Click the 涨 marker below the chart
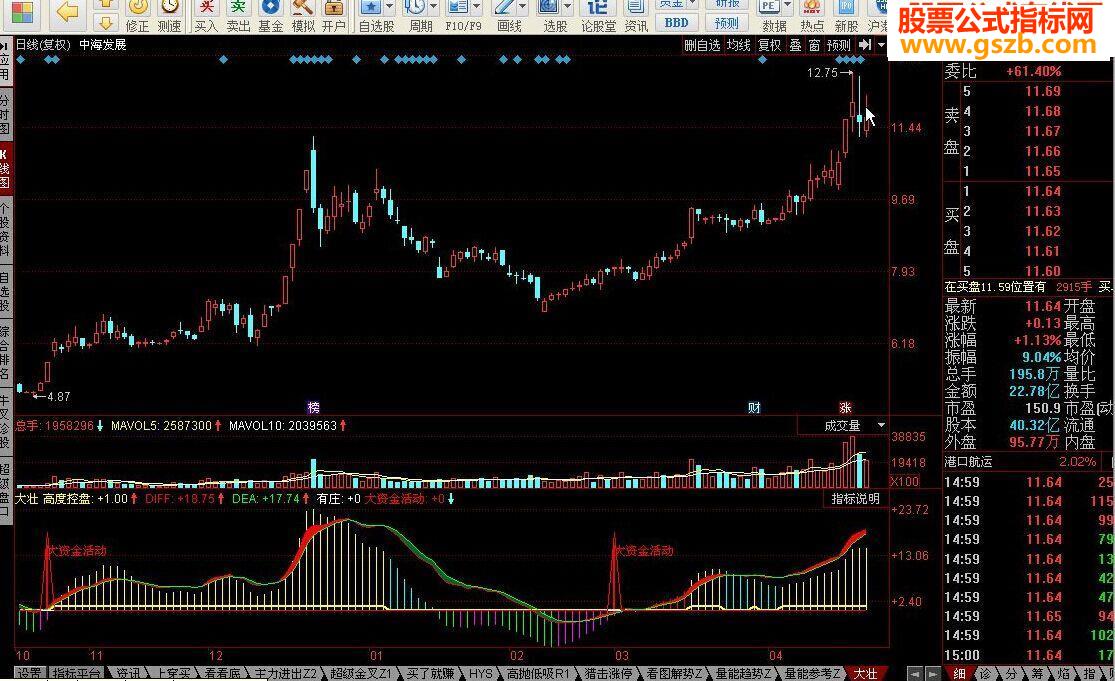1115x681 pixels. coord(845,407)
